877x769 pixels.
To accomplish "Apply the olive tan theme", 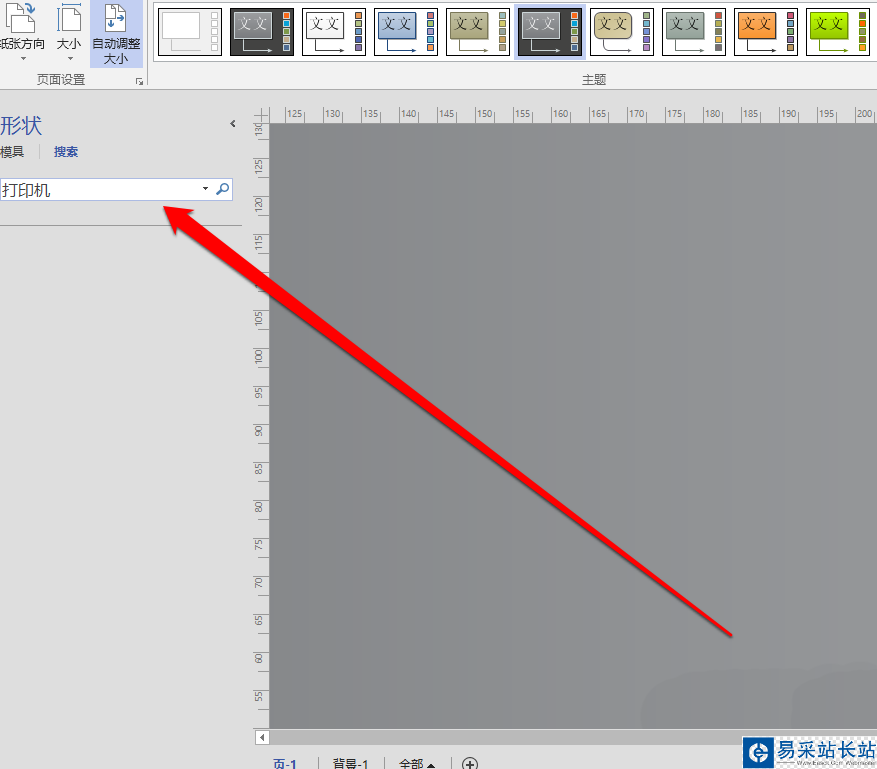I will pos(478,32).
